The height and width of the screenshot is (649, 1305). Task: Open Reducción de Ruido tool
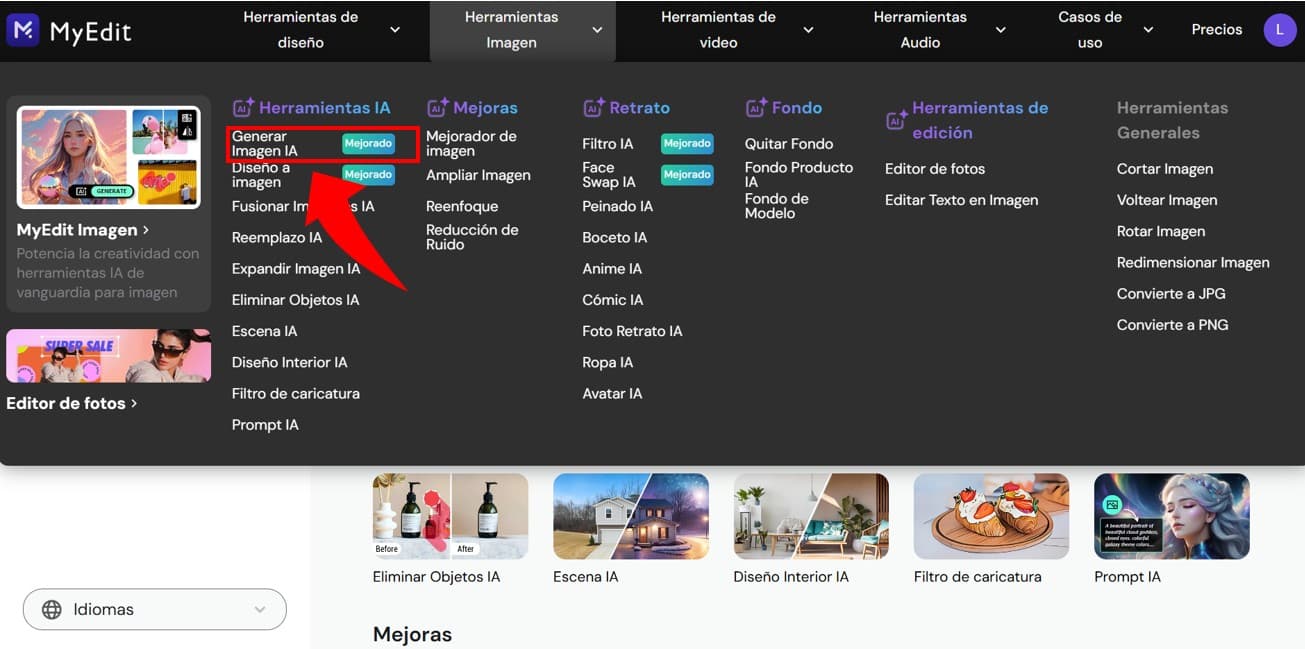tap(472, 237)
